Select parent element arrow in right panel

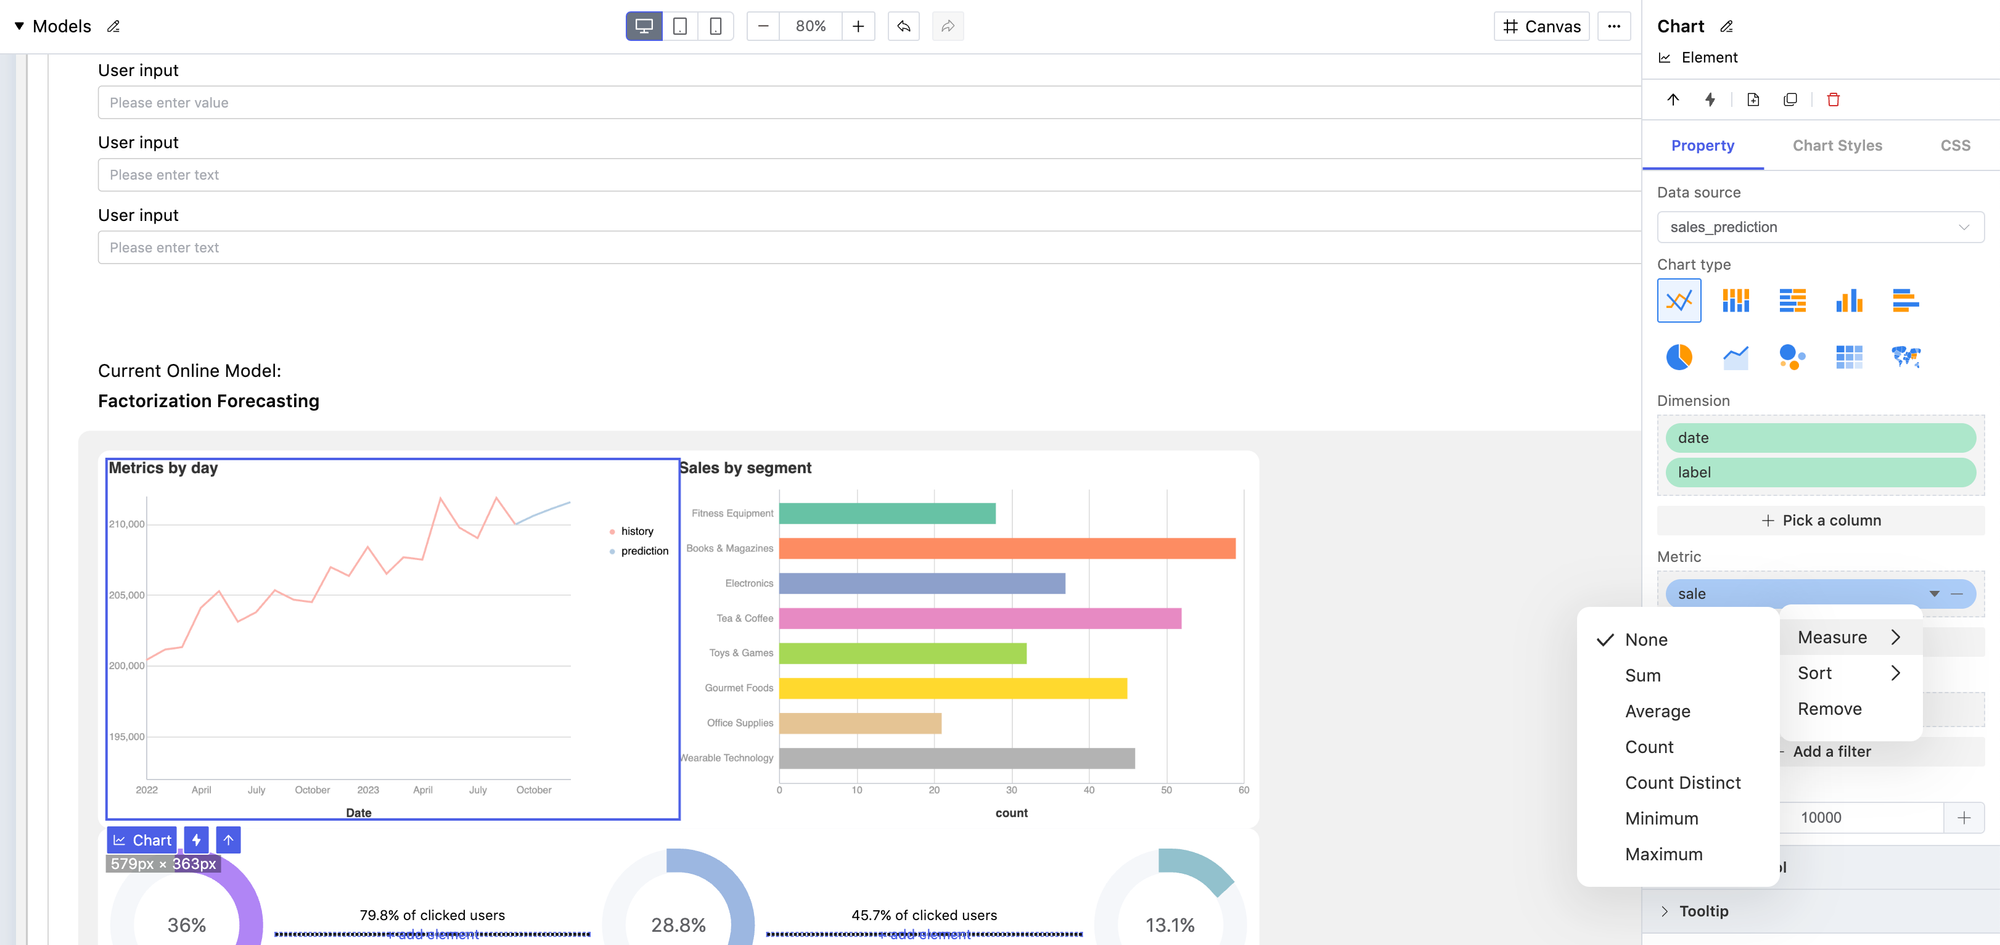[x=1673, y=99]
